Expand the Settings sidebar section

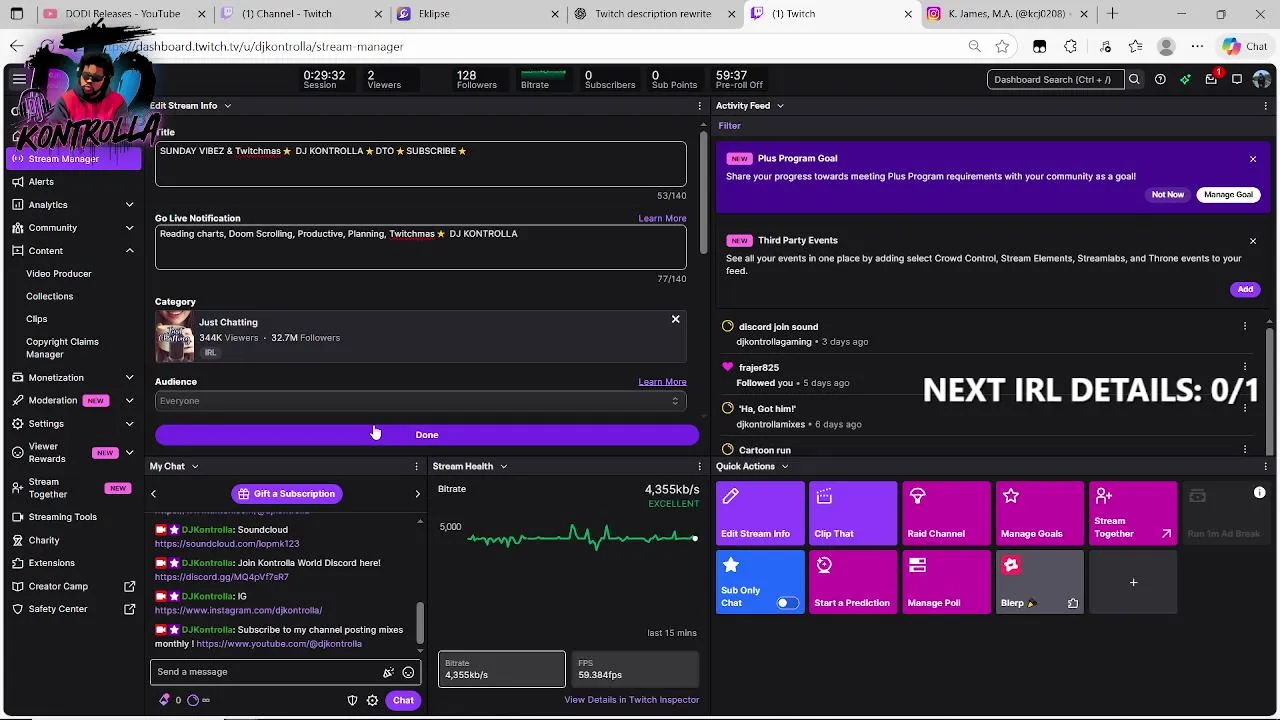(x=129, y=424)
